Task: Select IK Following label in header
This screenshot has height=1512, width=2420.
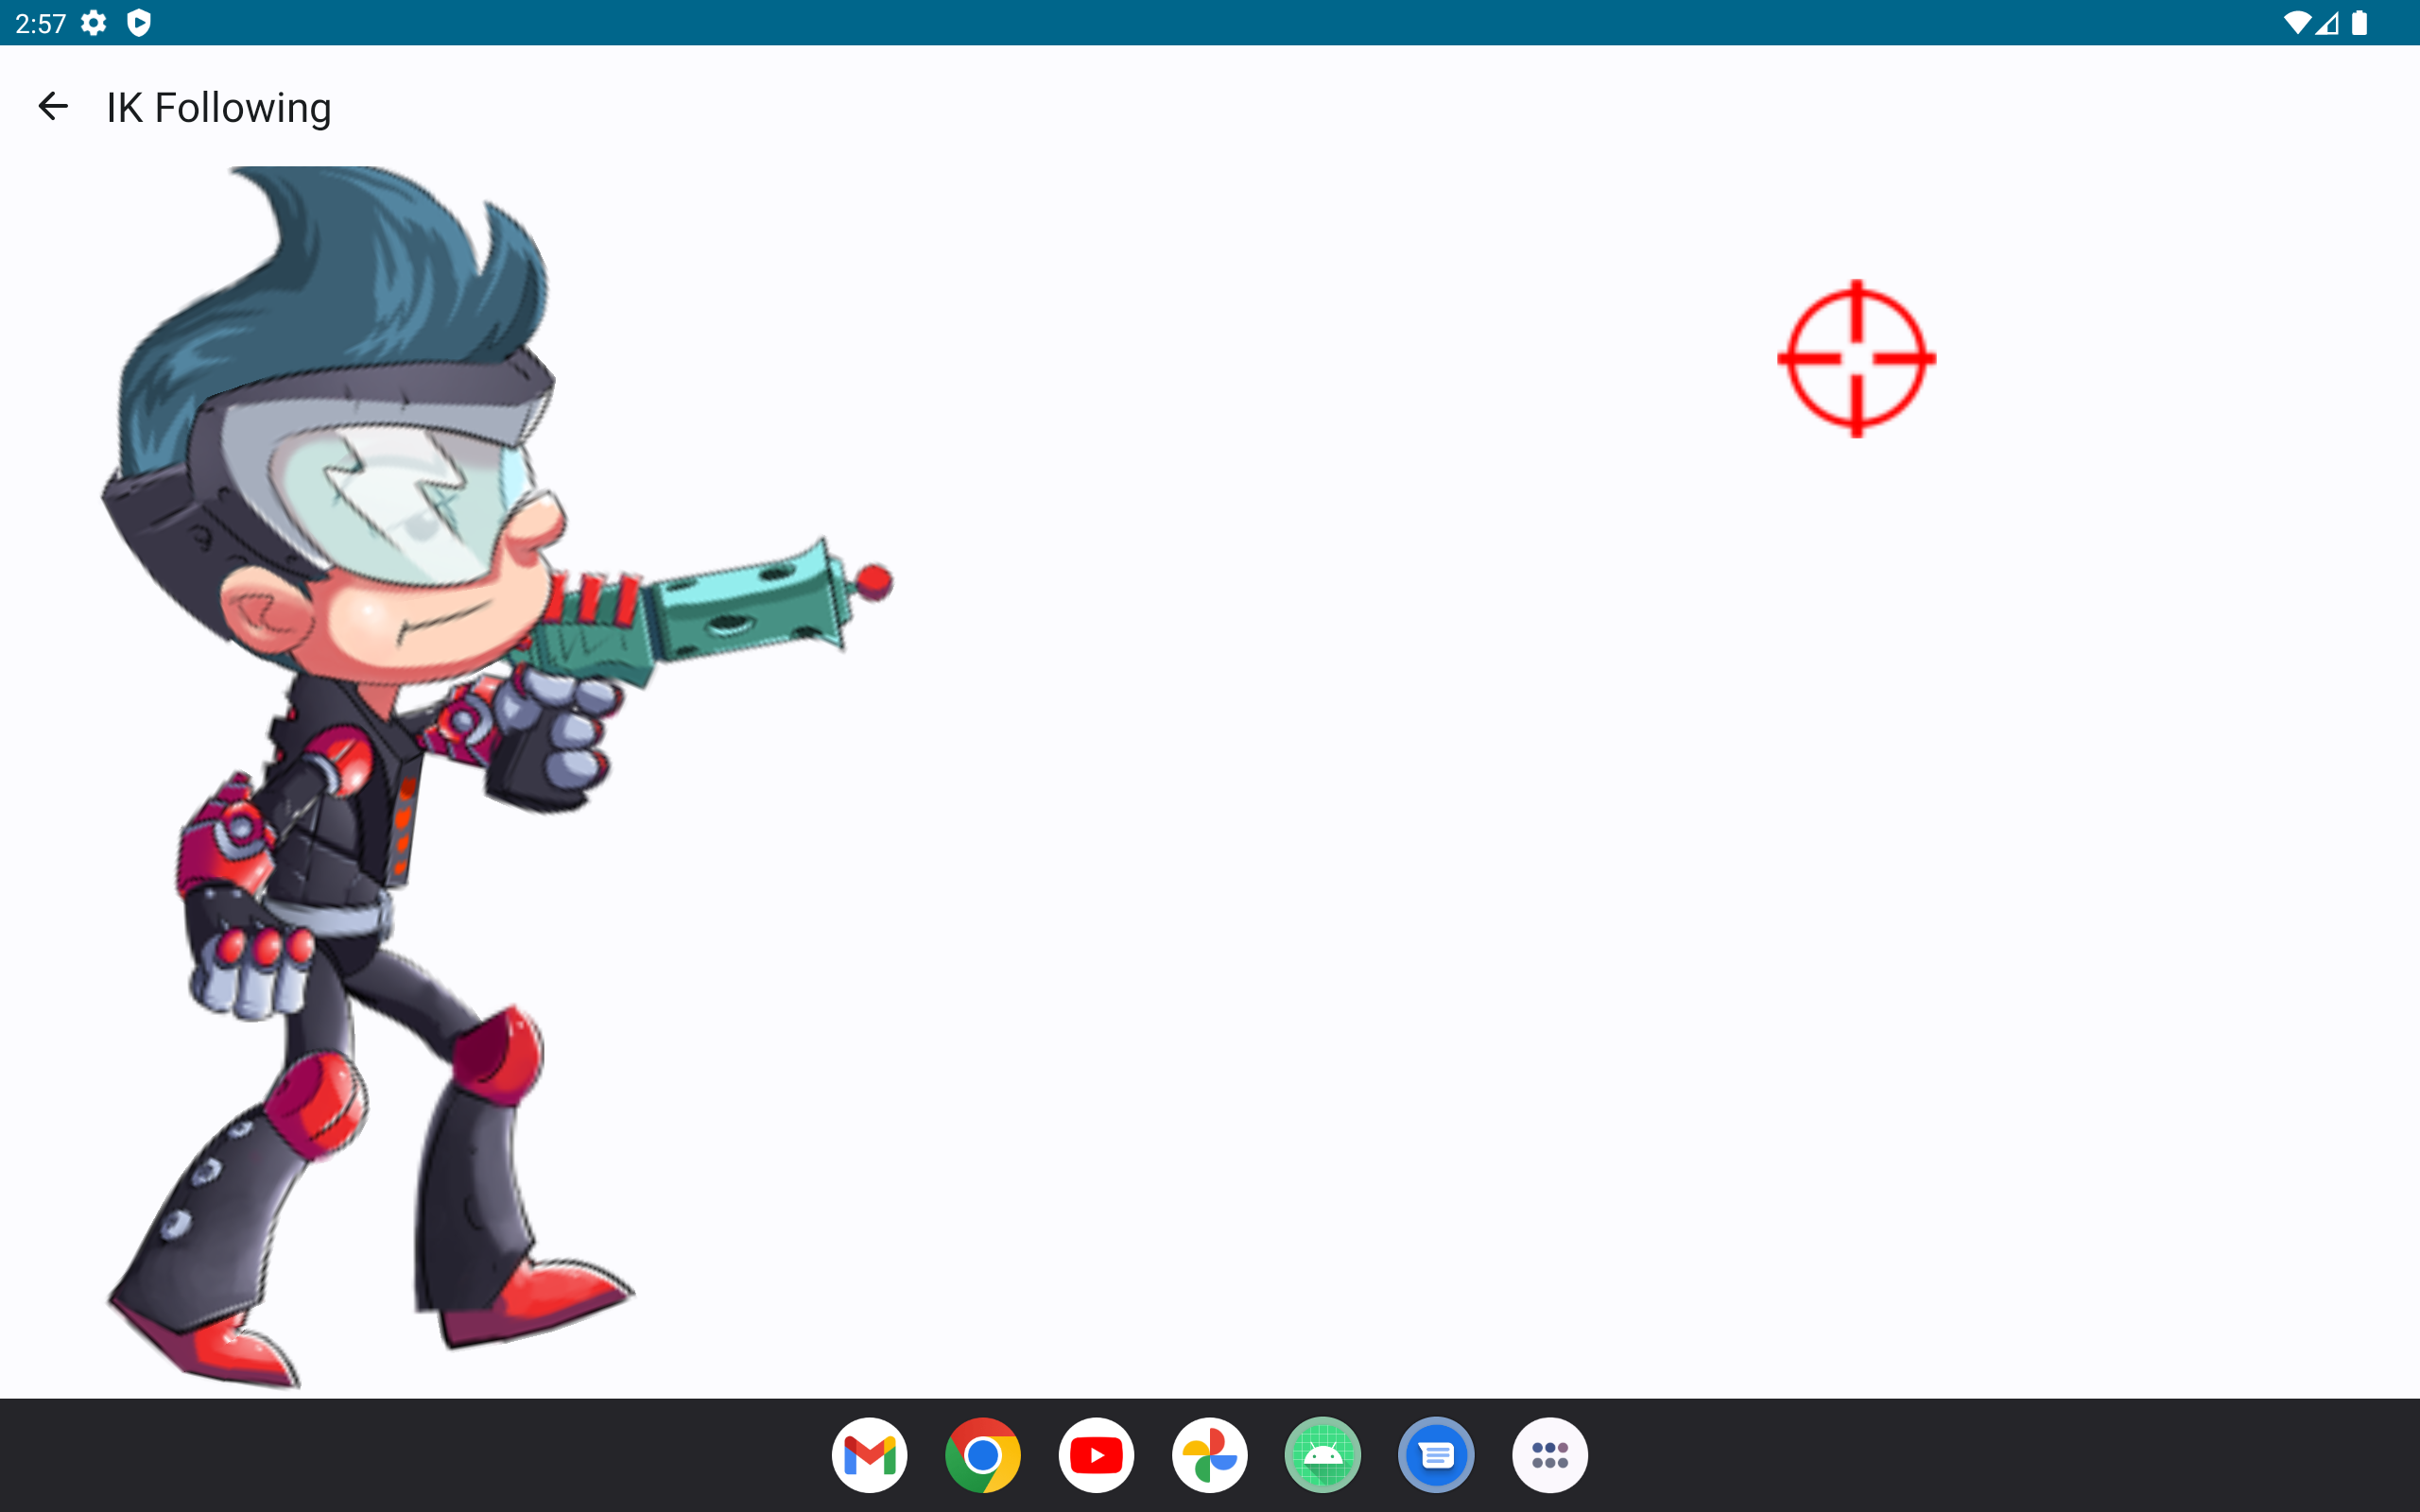Action: [217, 108]
